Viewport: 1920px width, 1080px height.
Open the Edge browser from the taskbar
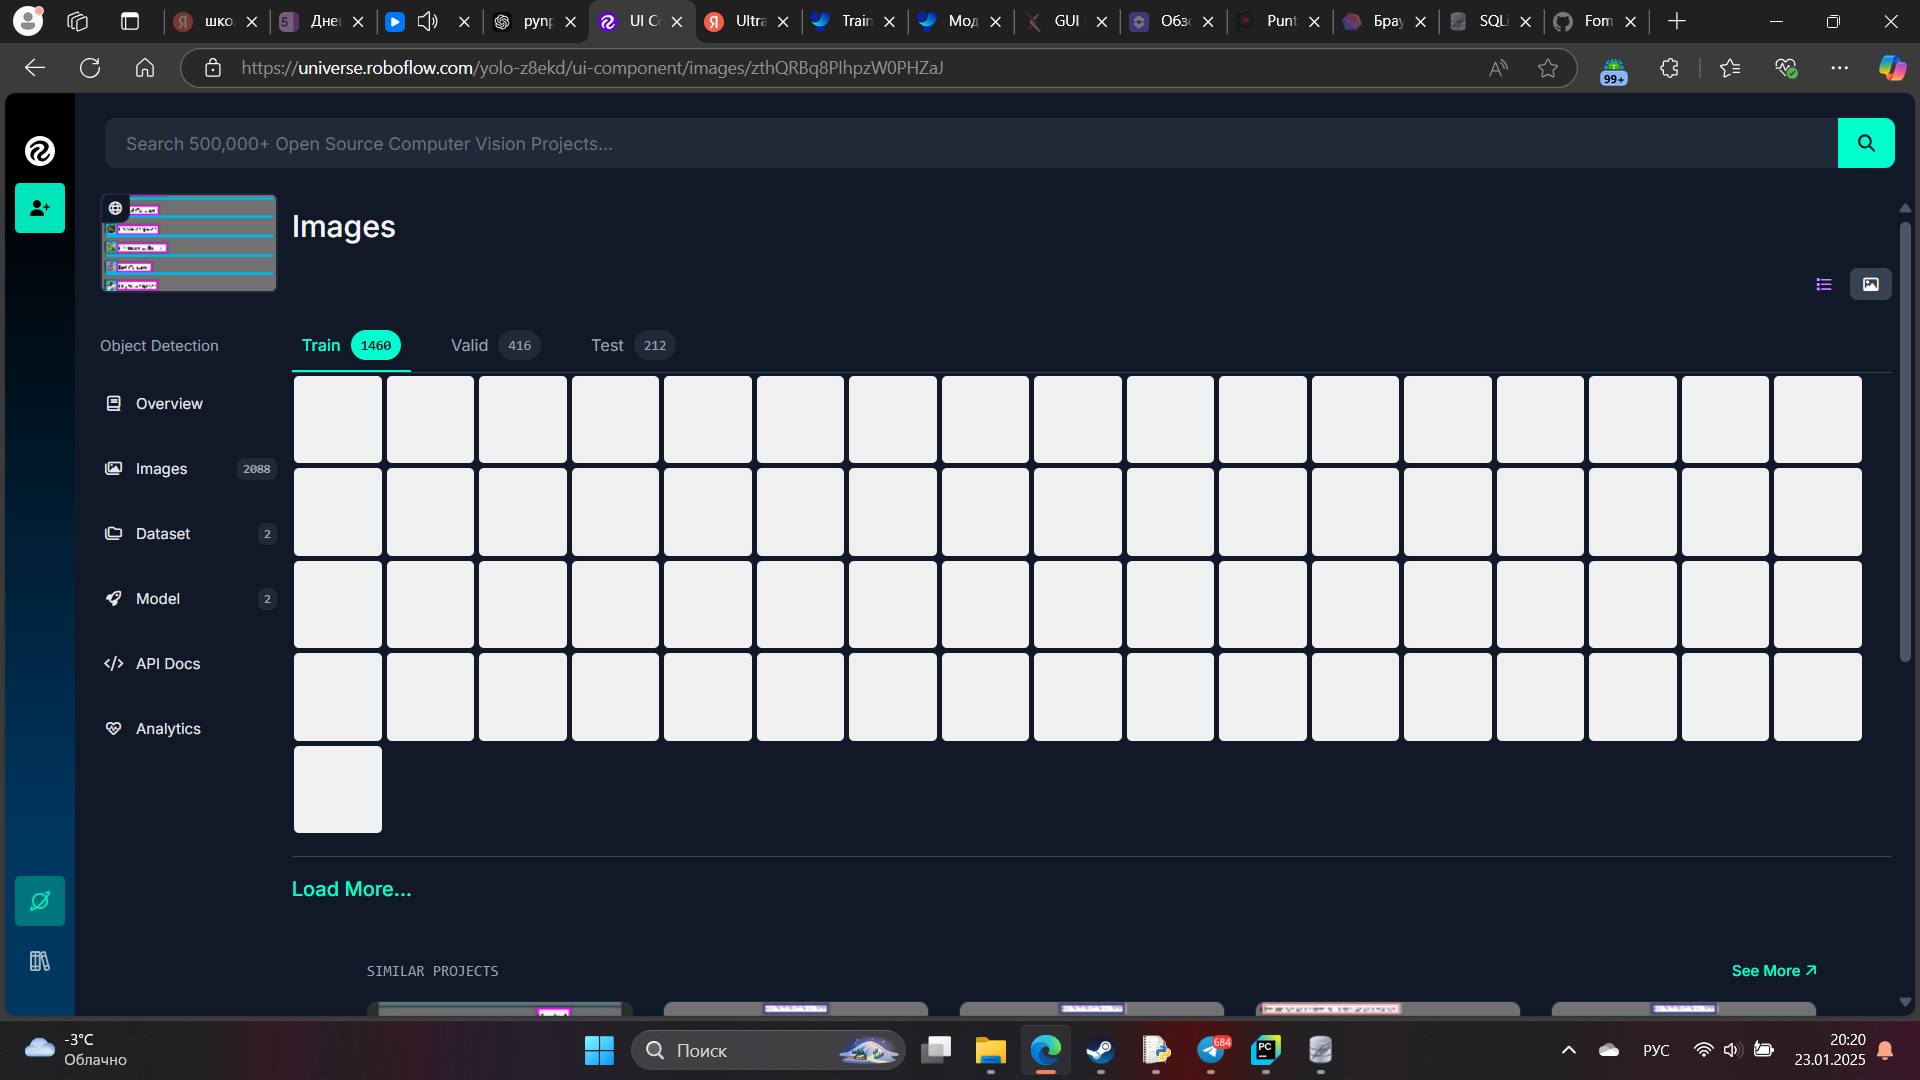(1046, 1051)
